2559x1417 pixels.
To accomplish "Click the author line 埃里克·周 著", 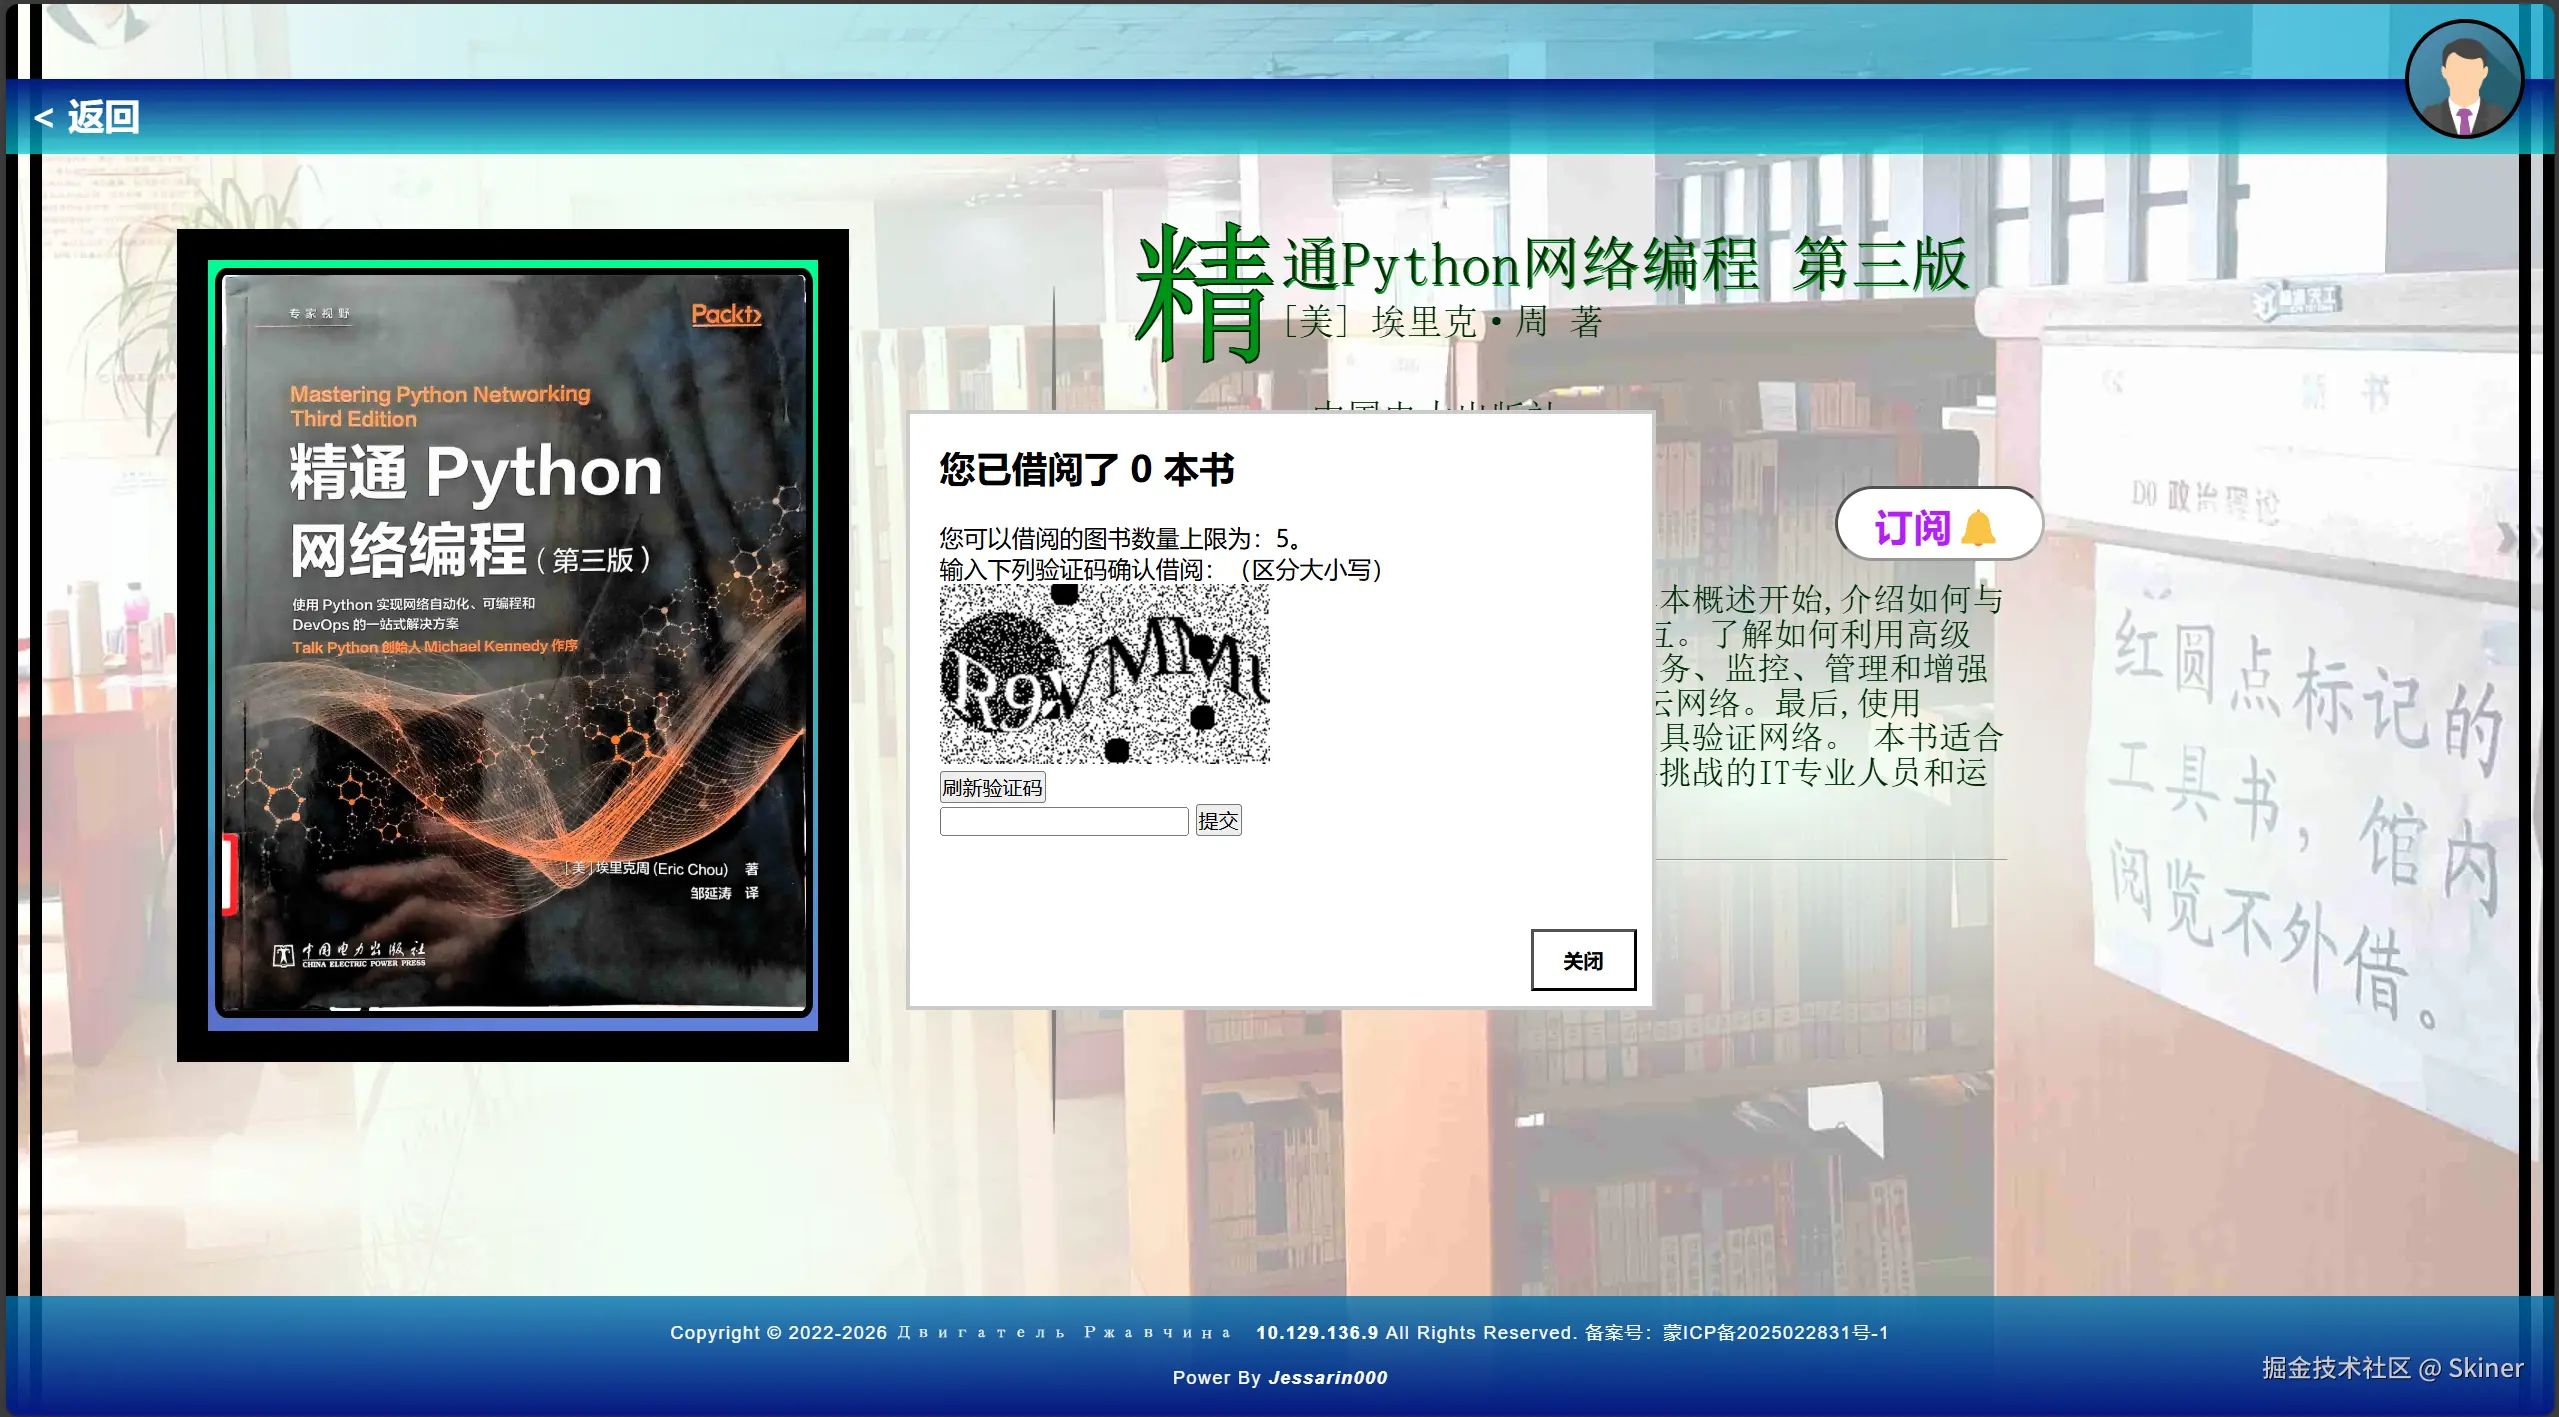I will pyautogui.click(x=1443, y=322).
